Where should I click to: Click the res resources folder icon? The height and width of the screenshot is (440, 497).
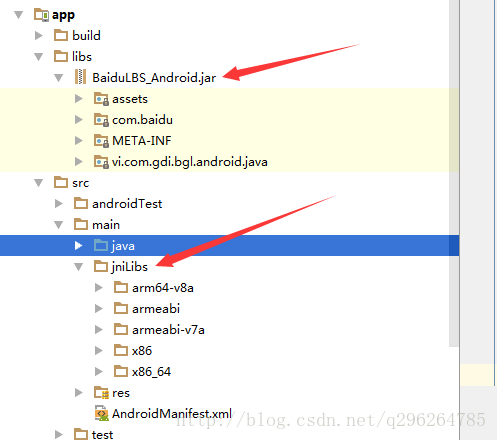coord(101,392)
